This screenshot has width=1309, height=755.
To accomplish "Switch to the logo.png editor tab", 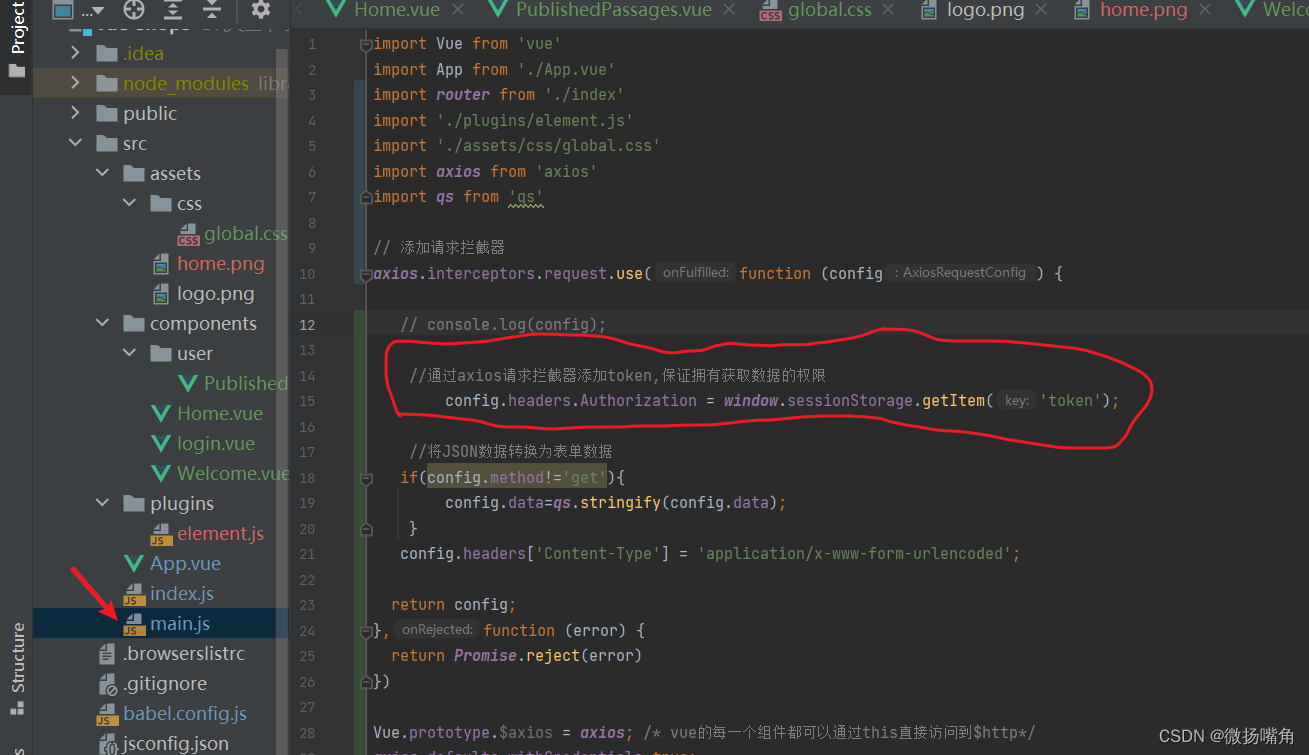I will pos(985,10).
